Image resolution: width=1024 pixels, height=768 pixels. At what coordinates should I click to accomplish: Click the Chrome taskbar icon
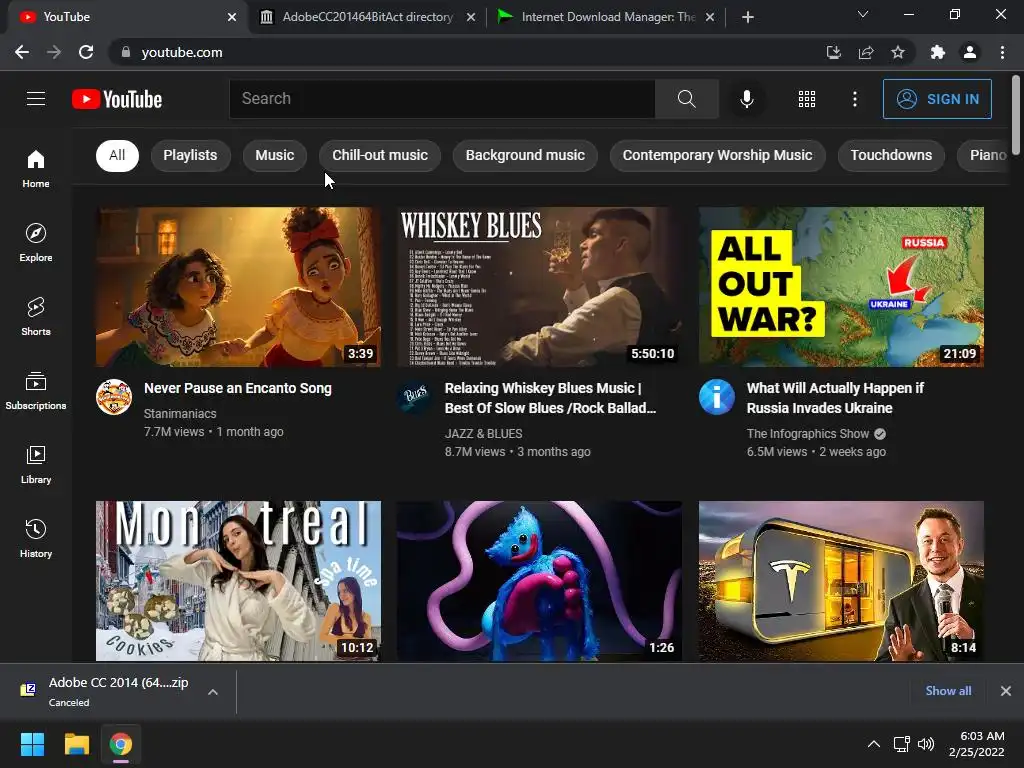[121, 744]
